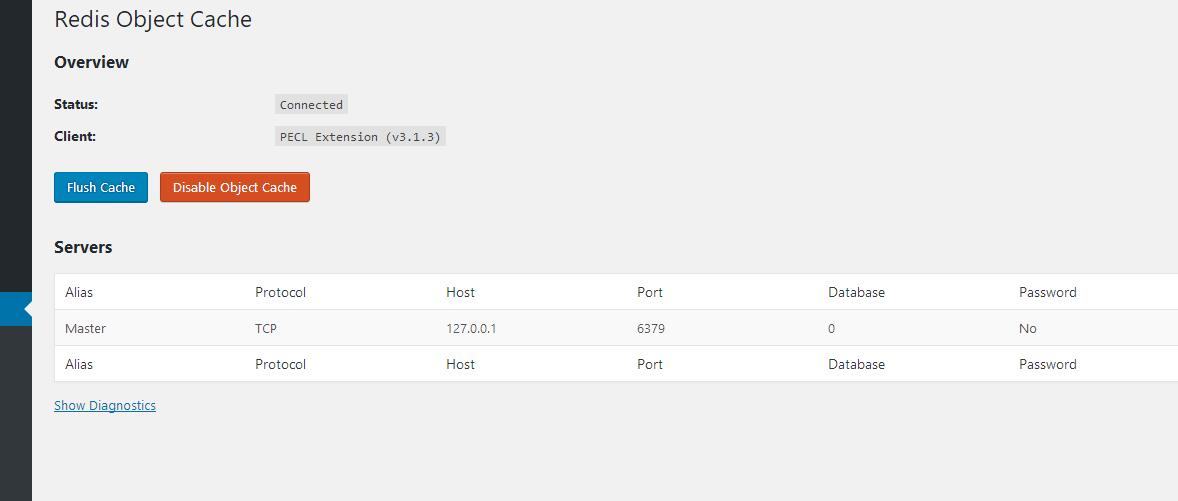Click the Alias column header at the table top

coord(79,292)
